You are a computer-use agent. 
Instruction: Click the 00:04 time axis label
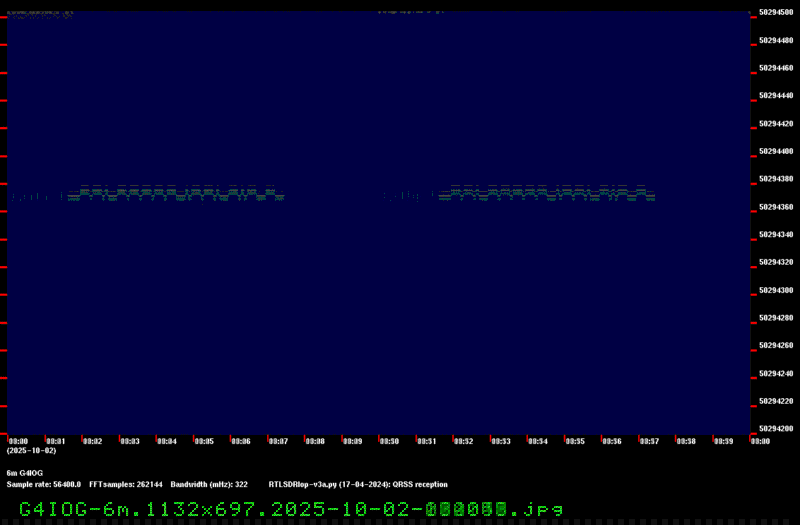click(167, 441)
